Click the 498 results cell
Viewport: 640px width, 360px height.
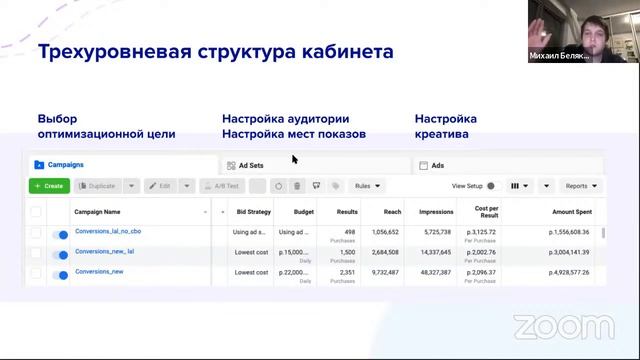[350, 232]
